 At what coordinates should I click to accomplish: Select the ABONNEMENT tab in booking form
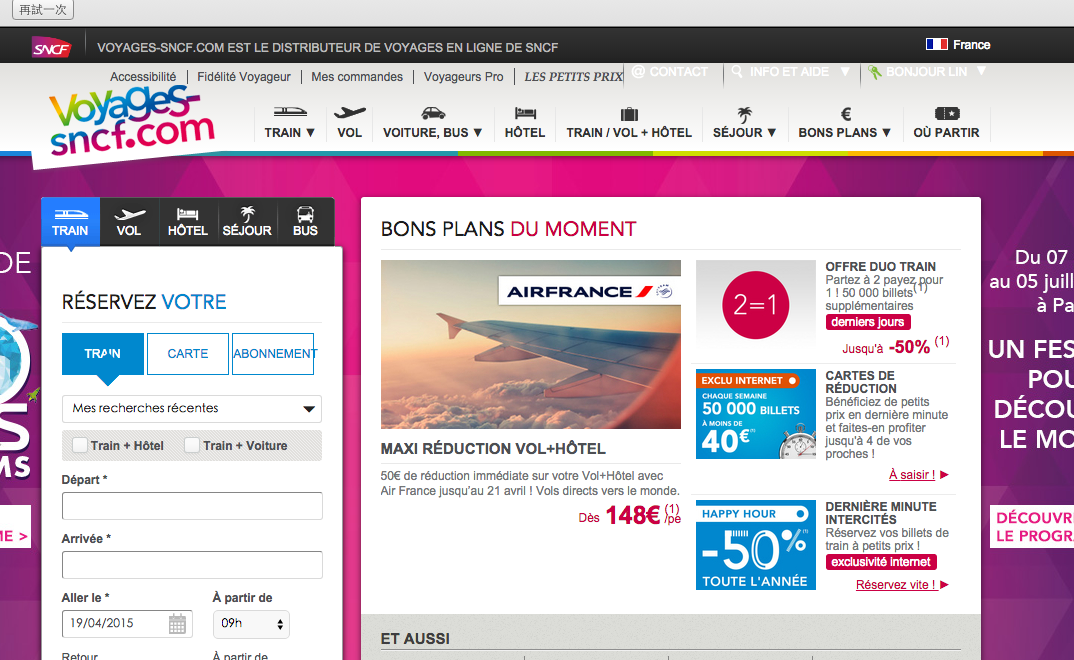273,354
